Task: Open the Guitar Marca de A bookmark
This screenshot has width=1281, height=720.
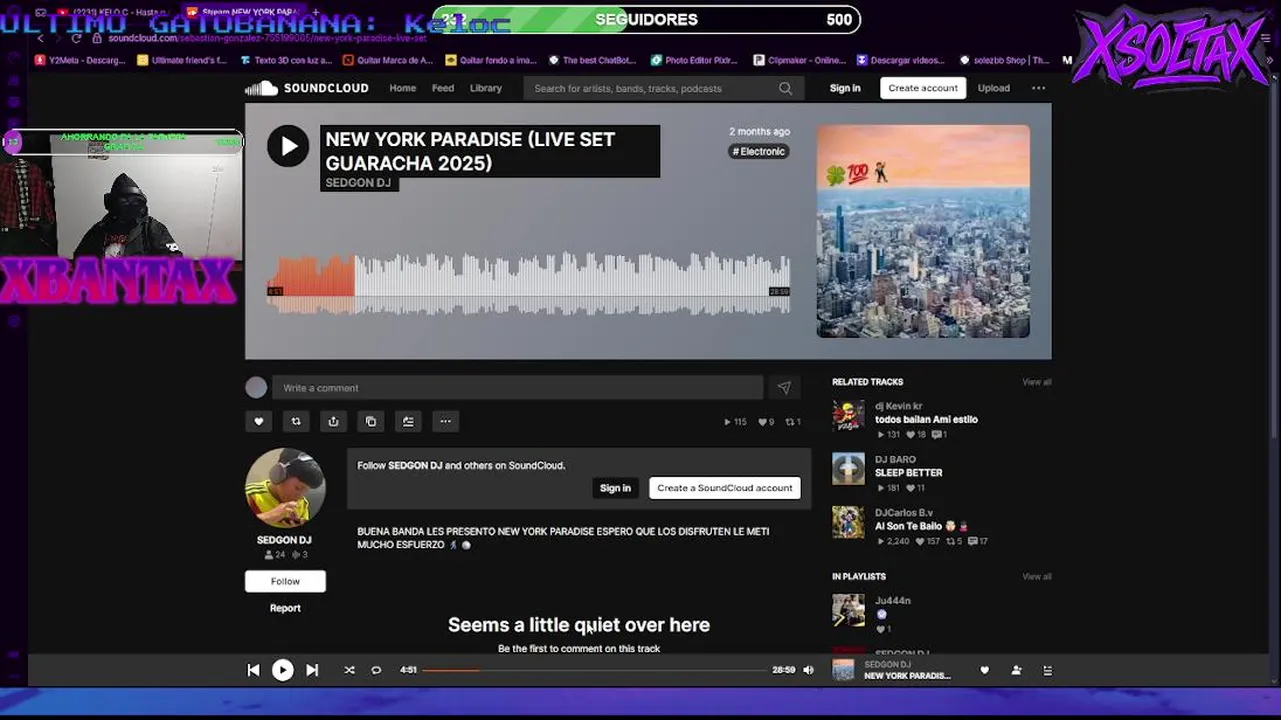Action: pyautogui.click(x=388, y=60)
